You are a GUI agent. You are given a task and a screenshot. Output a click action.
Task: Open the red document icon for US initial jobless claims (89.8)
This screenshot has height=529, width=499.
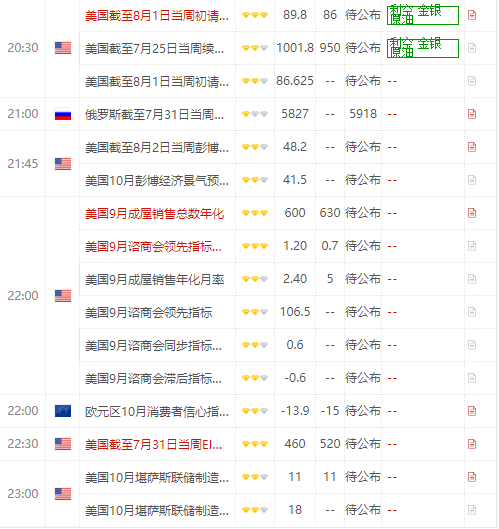point(472,15)
